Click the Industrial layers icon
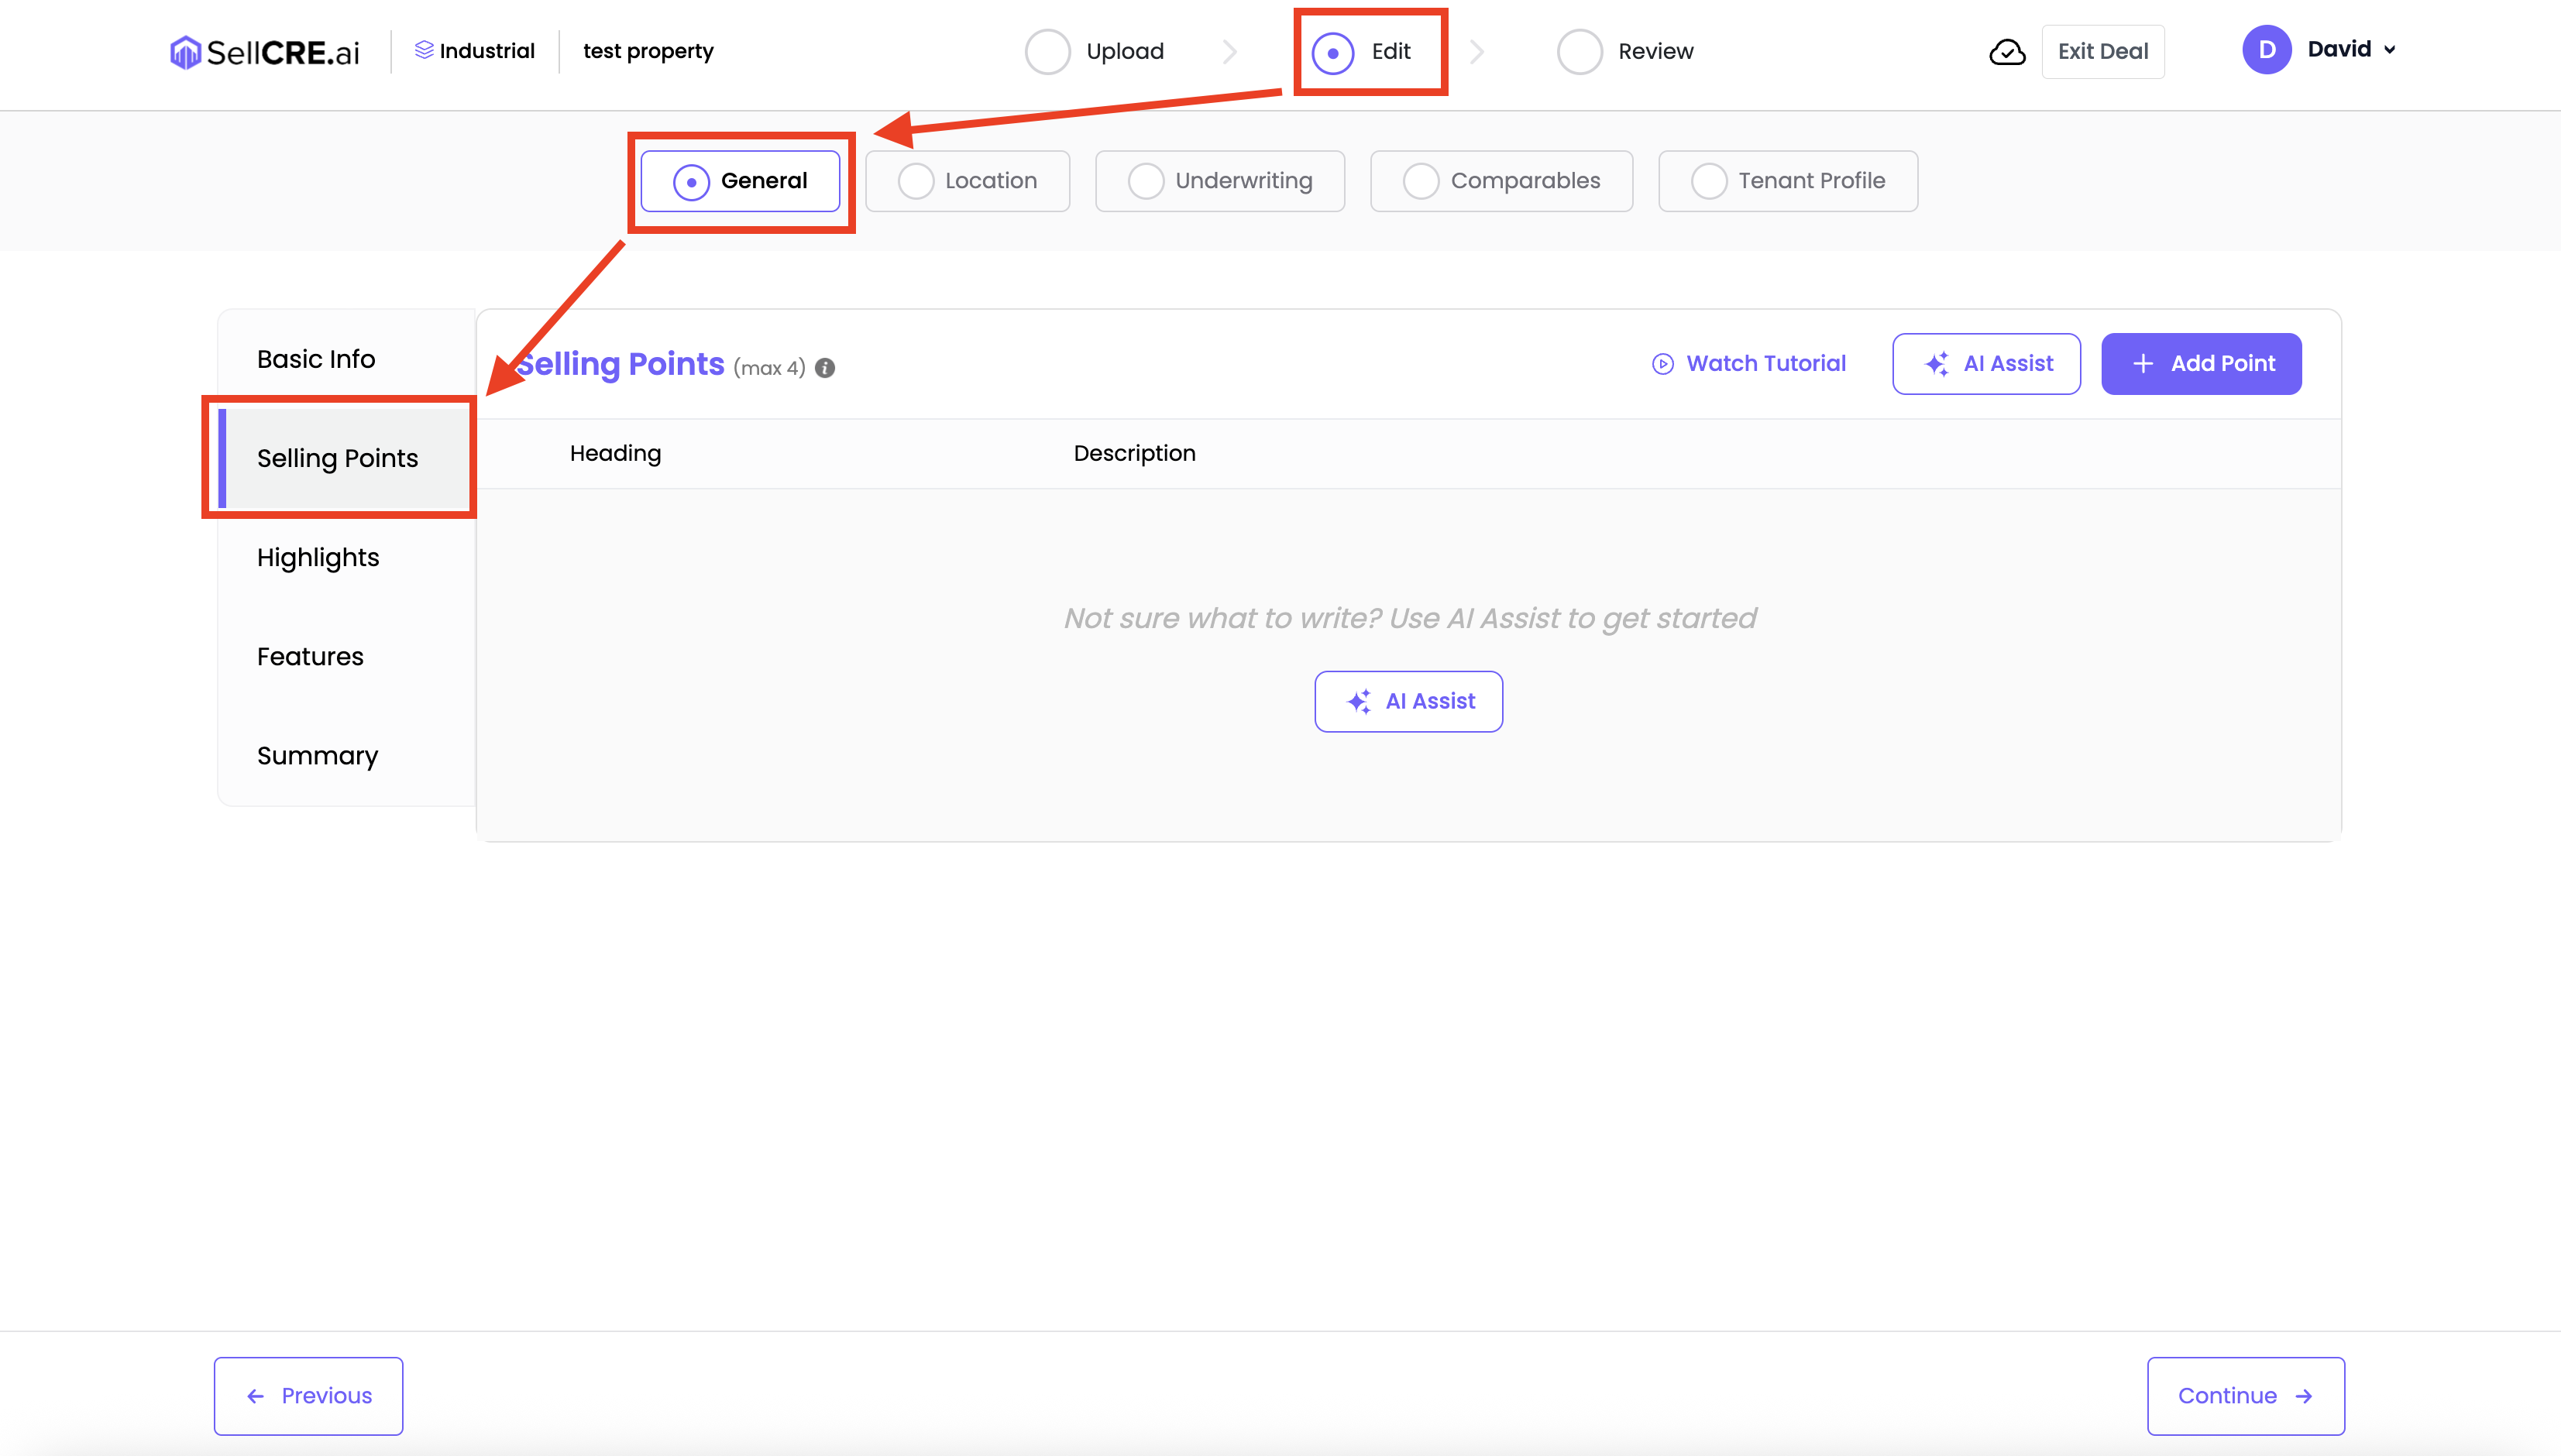 pos(424,50)
